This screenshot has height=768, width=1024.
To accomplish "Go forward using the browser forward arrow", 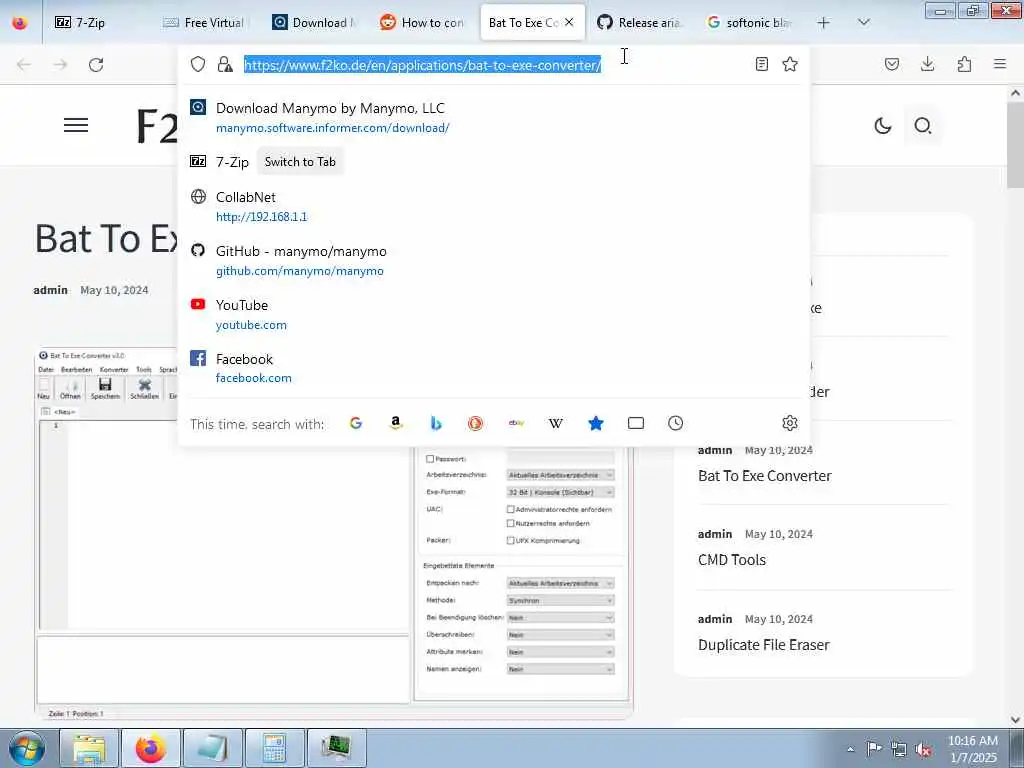I will 60,65.
